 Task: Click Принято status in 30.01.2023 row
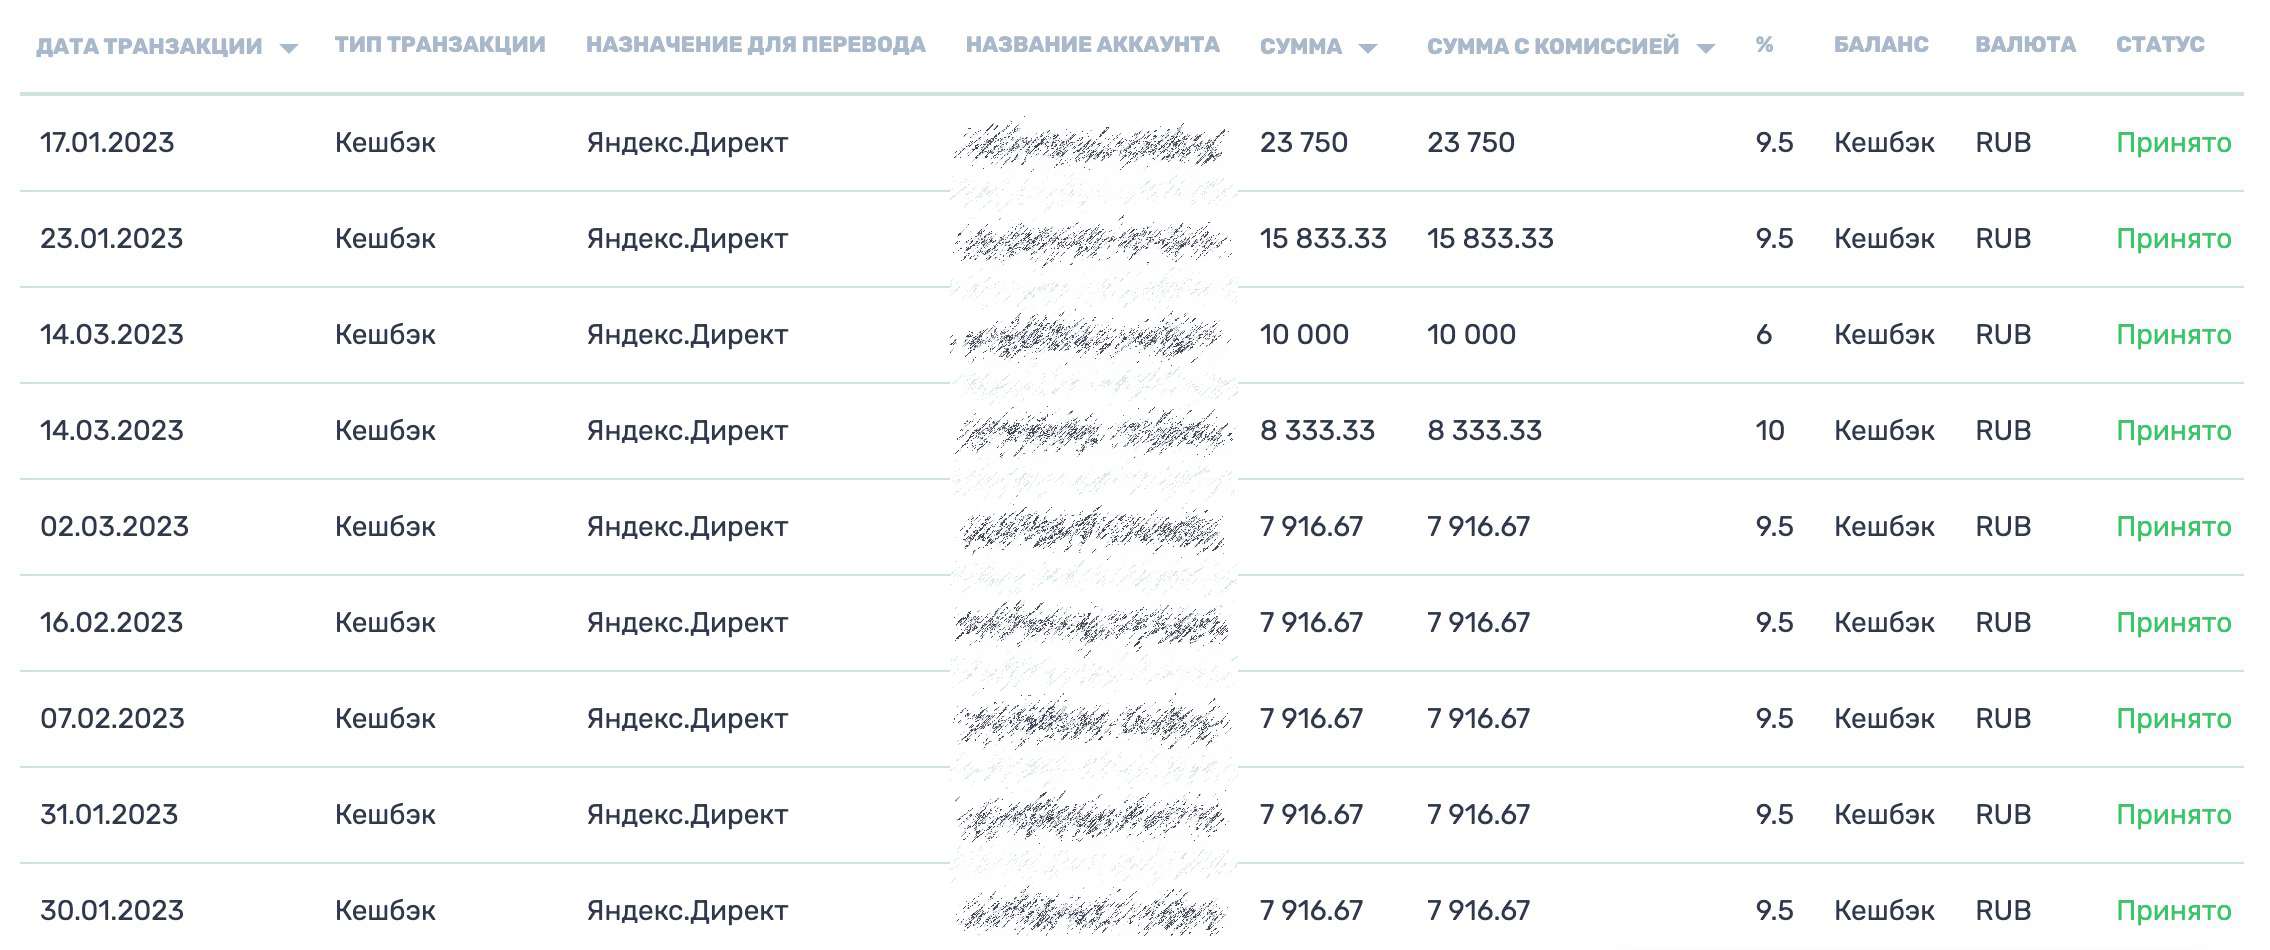pyautogui.click(x=2174, y=911)
